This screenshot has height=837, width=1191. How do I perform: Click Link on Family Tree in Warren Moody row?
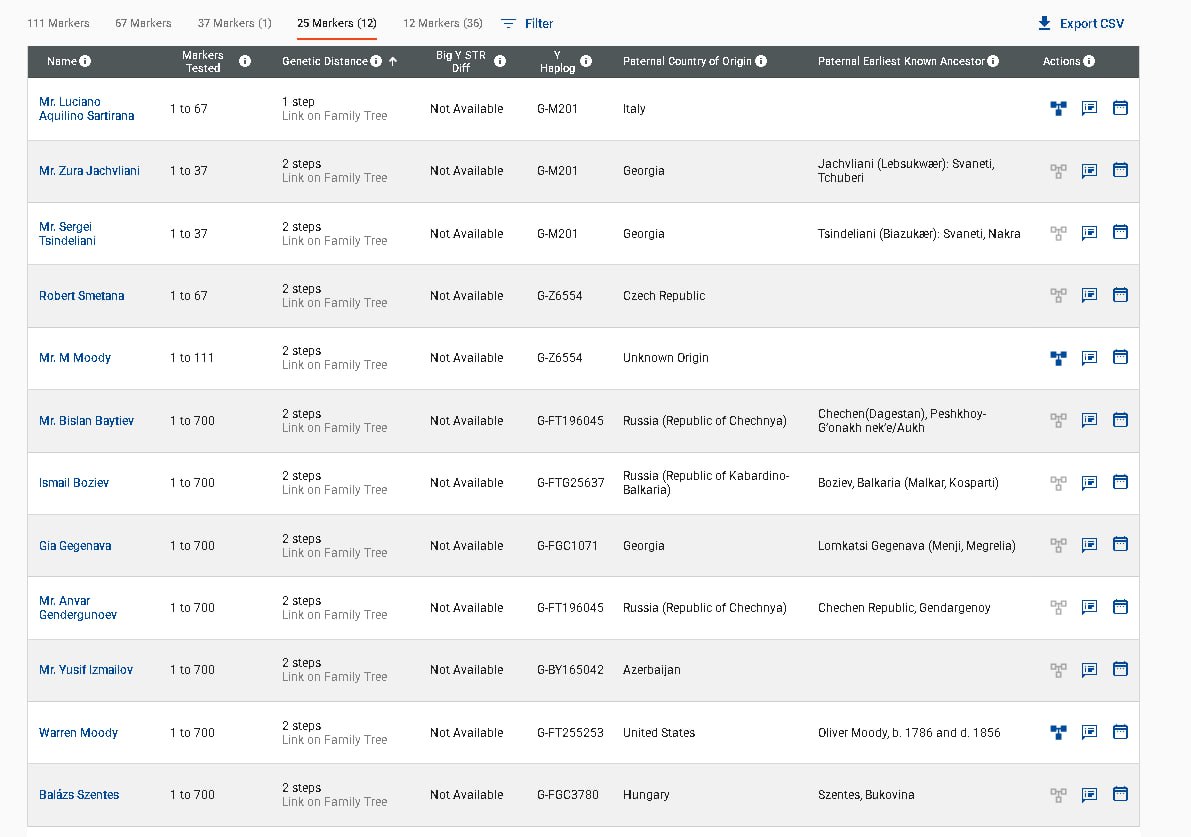[x=334, y=739]
